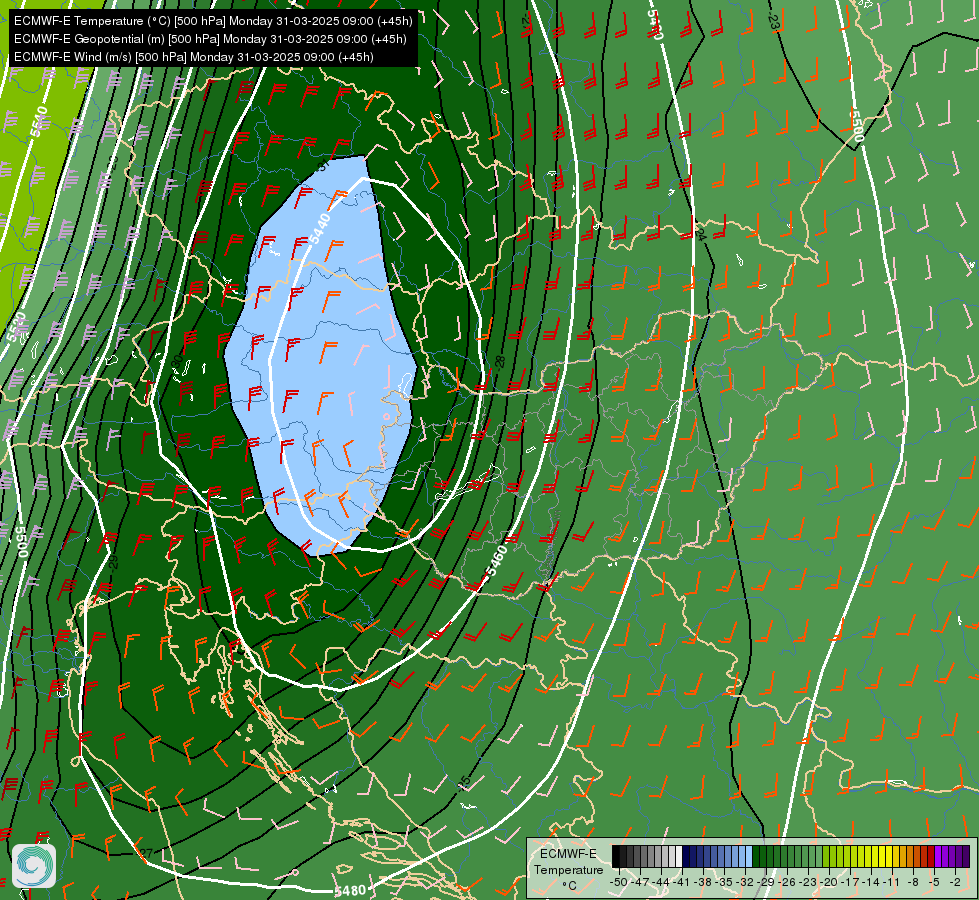The height and width of the screenshot is (900, 979).
Task: Click the yellow legend swatch at -14
Action: (x=868, y=856)
